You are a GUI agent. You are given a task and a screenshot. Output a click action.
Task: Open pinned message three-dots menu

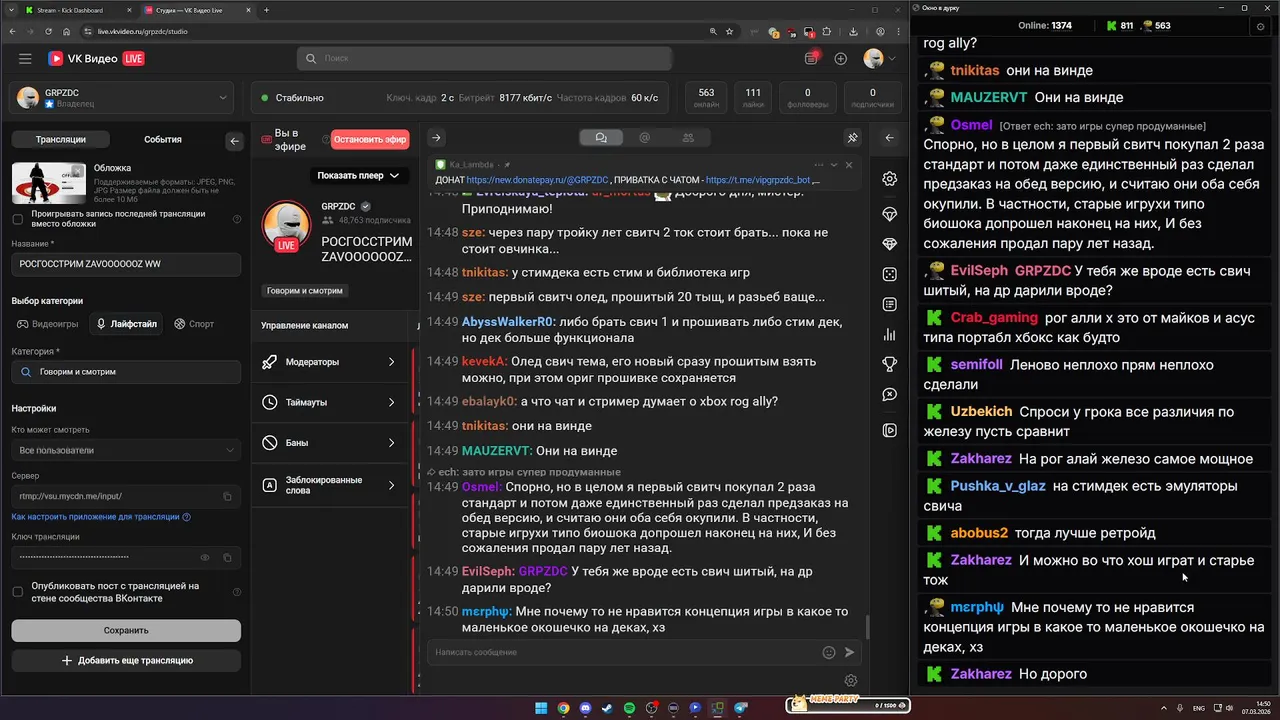819,165
